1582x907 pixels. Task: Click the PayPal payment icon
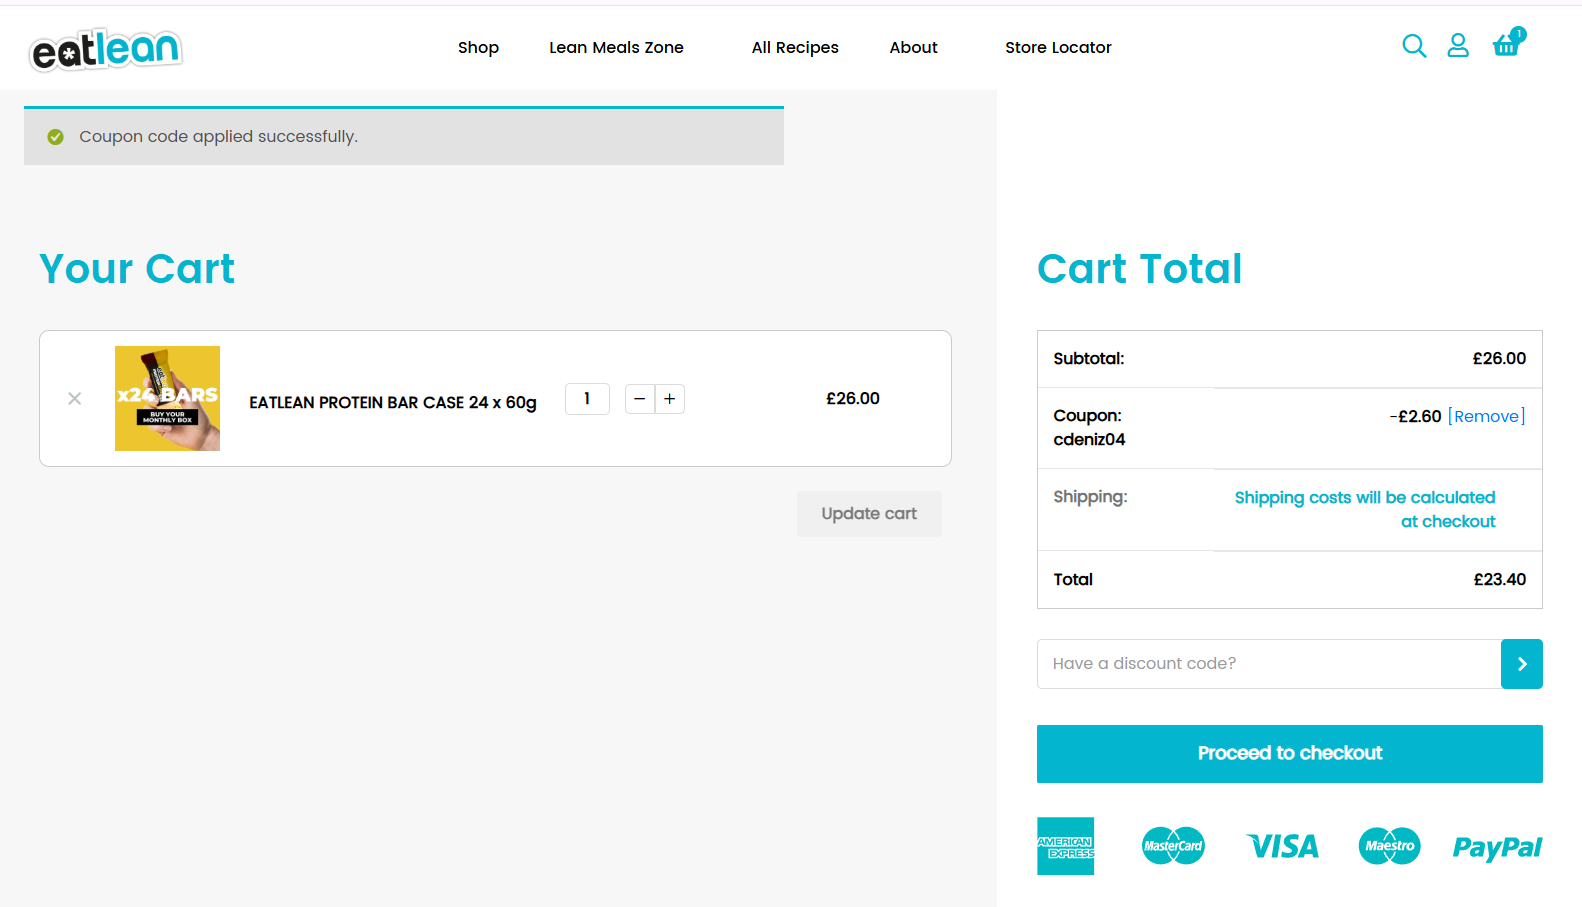(1497, 848)
